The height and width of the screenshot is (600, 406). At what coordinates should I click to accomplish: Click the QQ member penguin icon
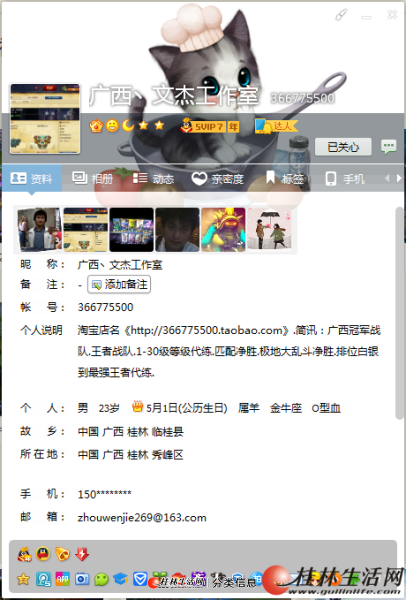point(24,554)
